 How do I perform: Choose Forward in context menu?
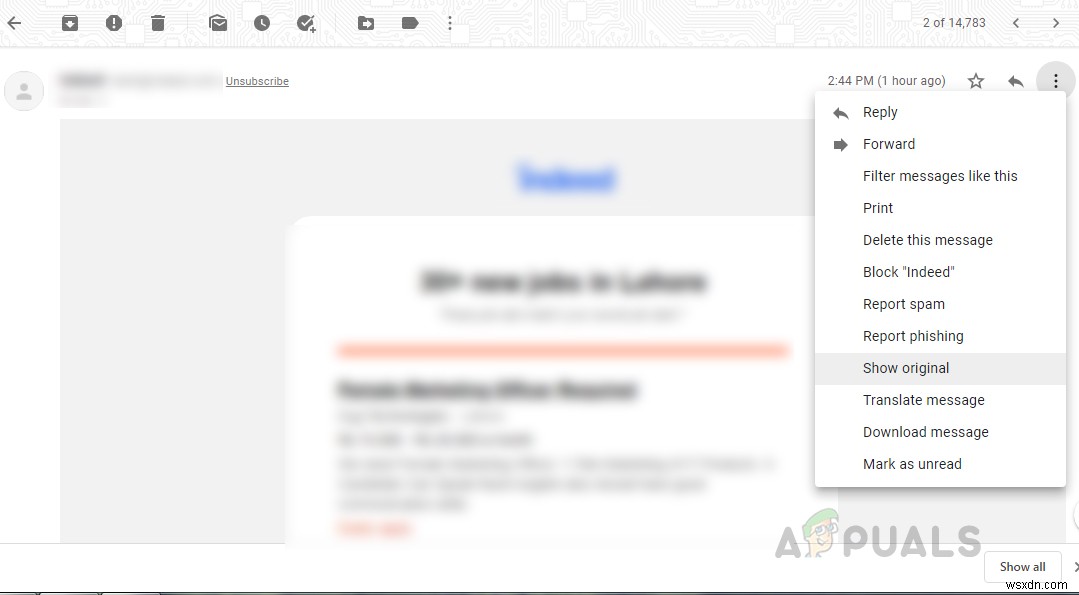click(940, 144)
